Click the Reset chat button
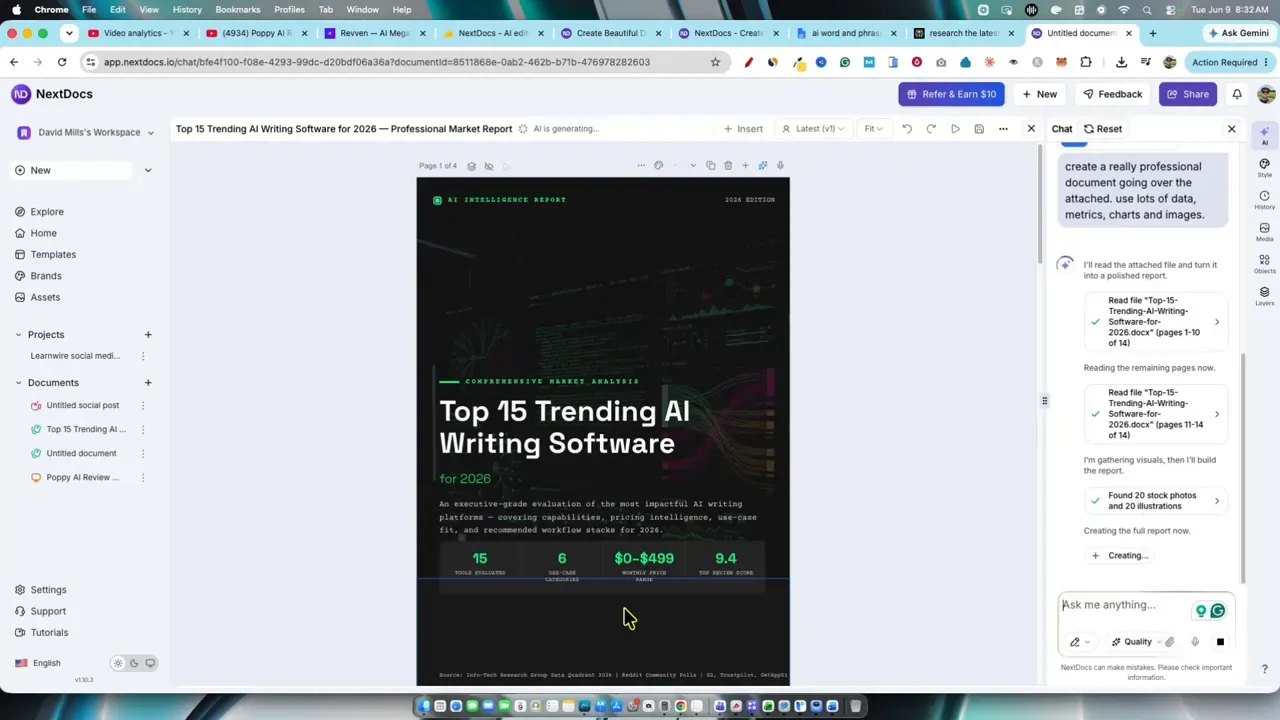This screenshot has height=720, width=1280. (1103, 129)
